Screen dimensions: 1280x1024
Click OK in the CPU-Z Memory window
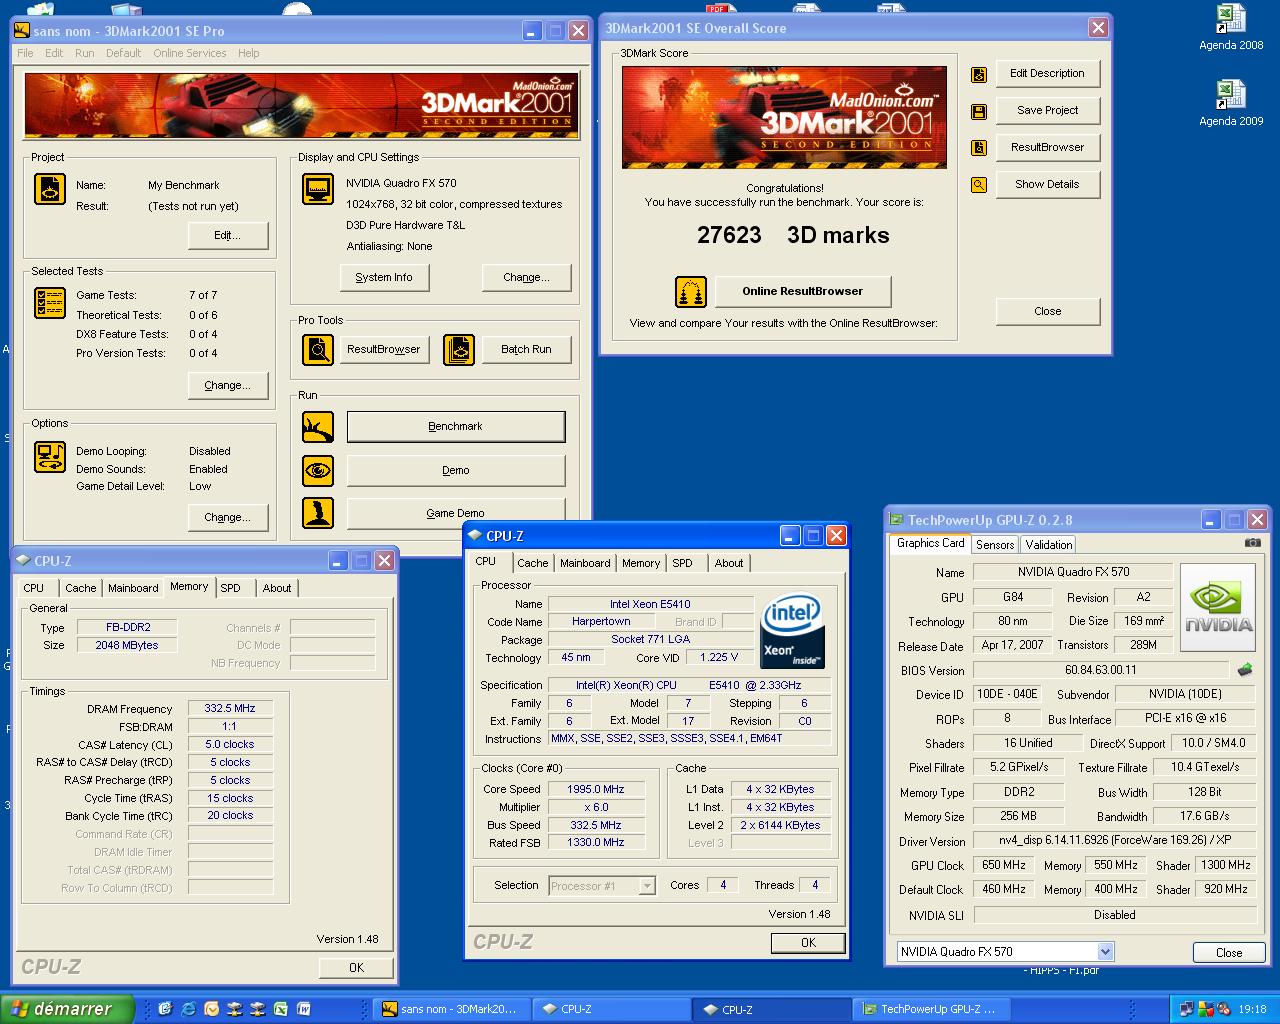tap(357, 968)
